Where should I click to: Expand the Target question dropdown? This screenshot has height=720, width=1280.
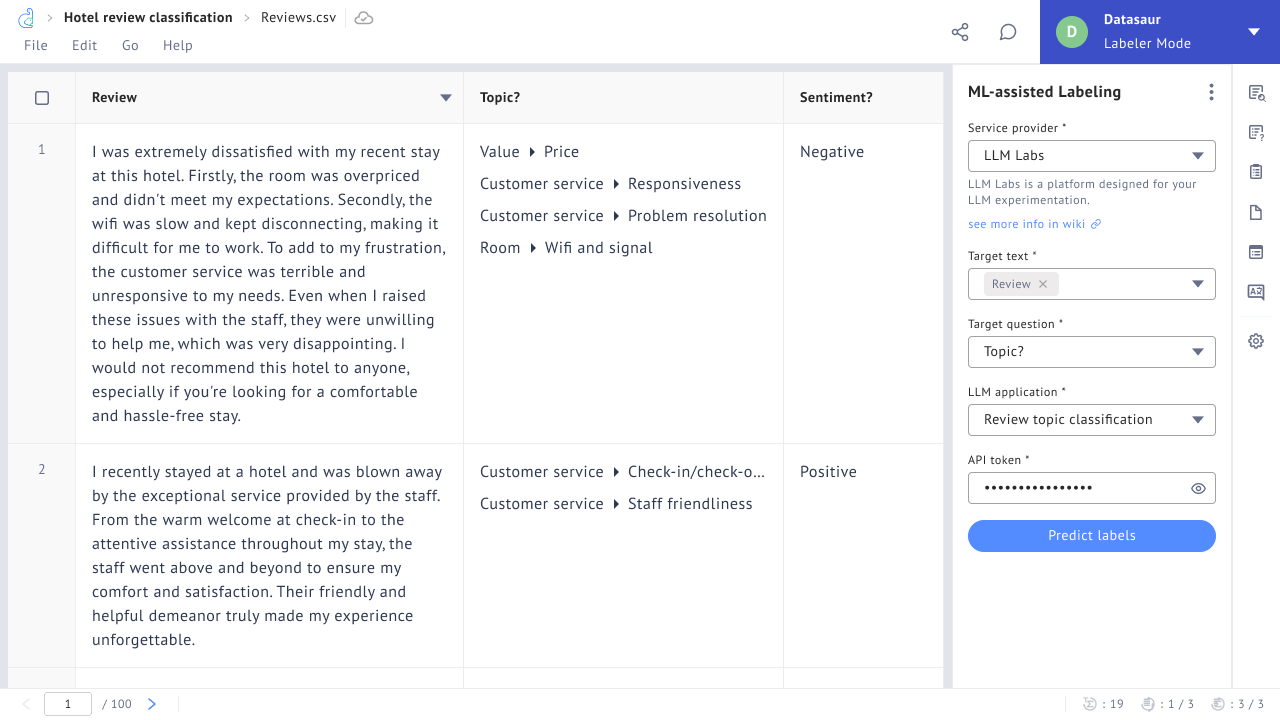click(1091, 352)
